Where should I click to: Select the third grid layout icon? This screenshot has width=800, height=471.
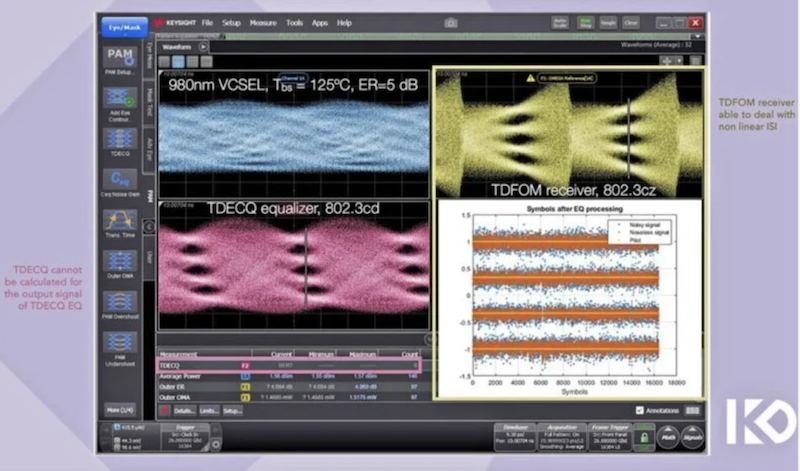pos(192,62)
